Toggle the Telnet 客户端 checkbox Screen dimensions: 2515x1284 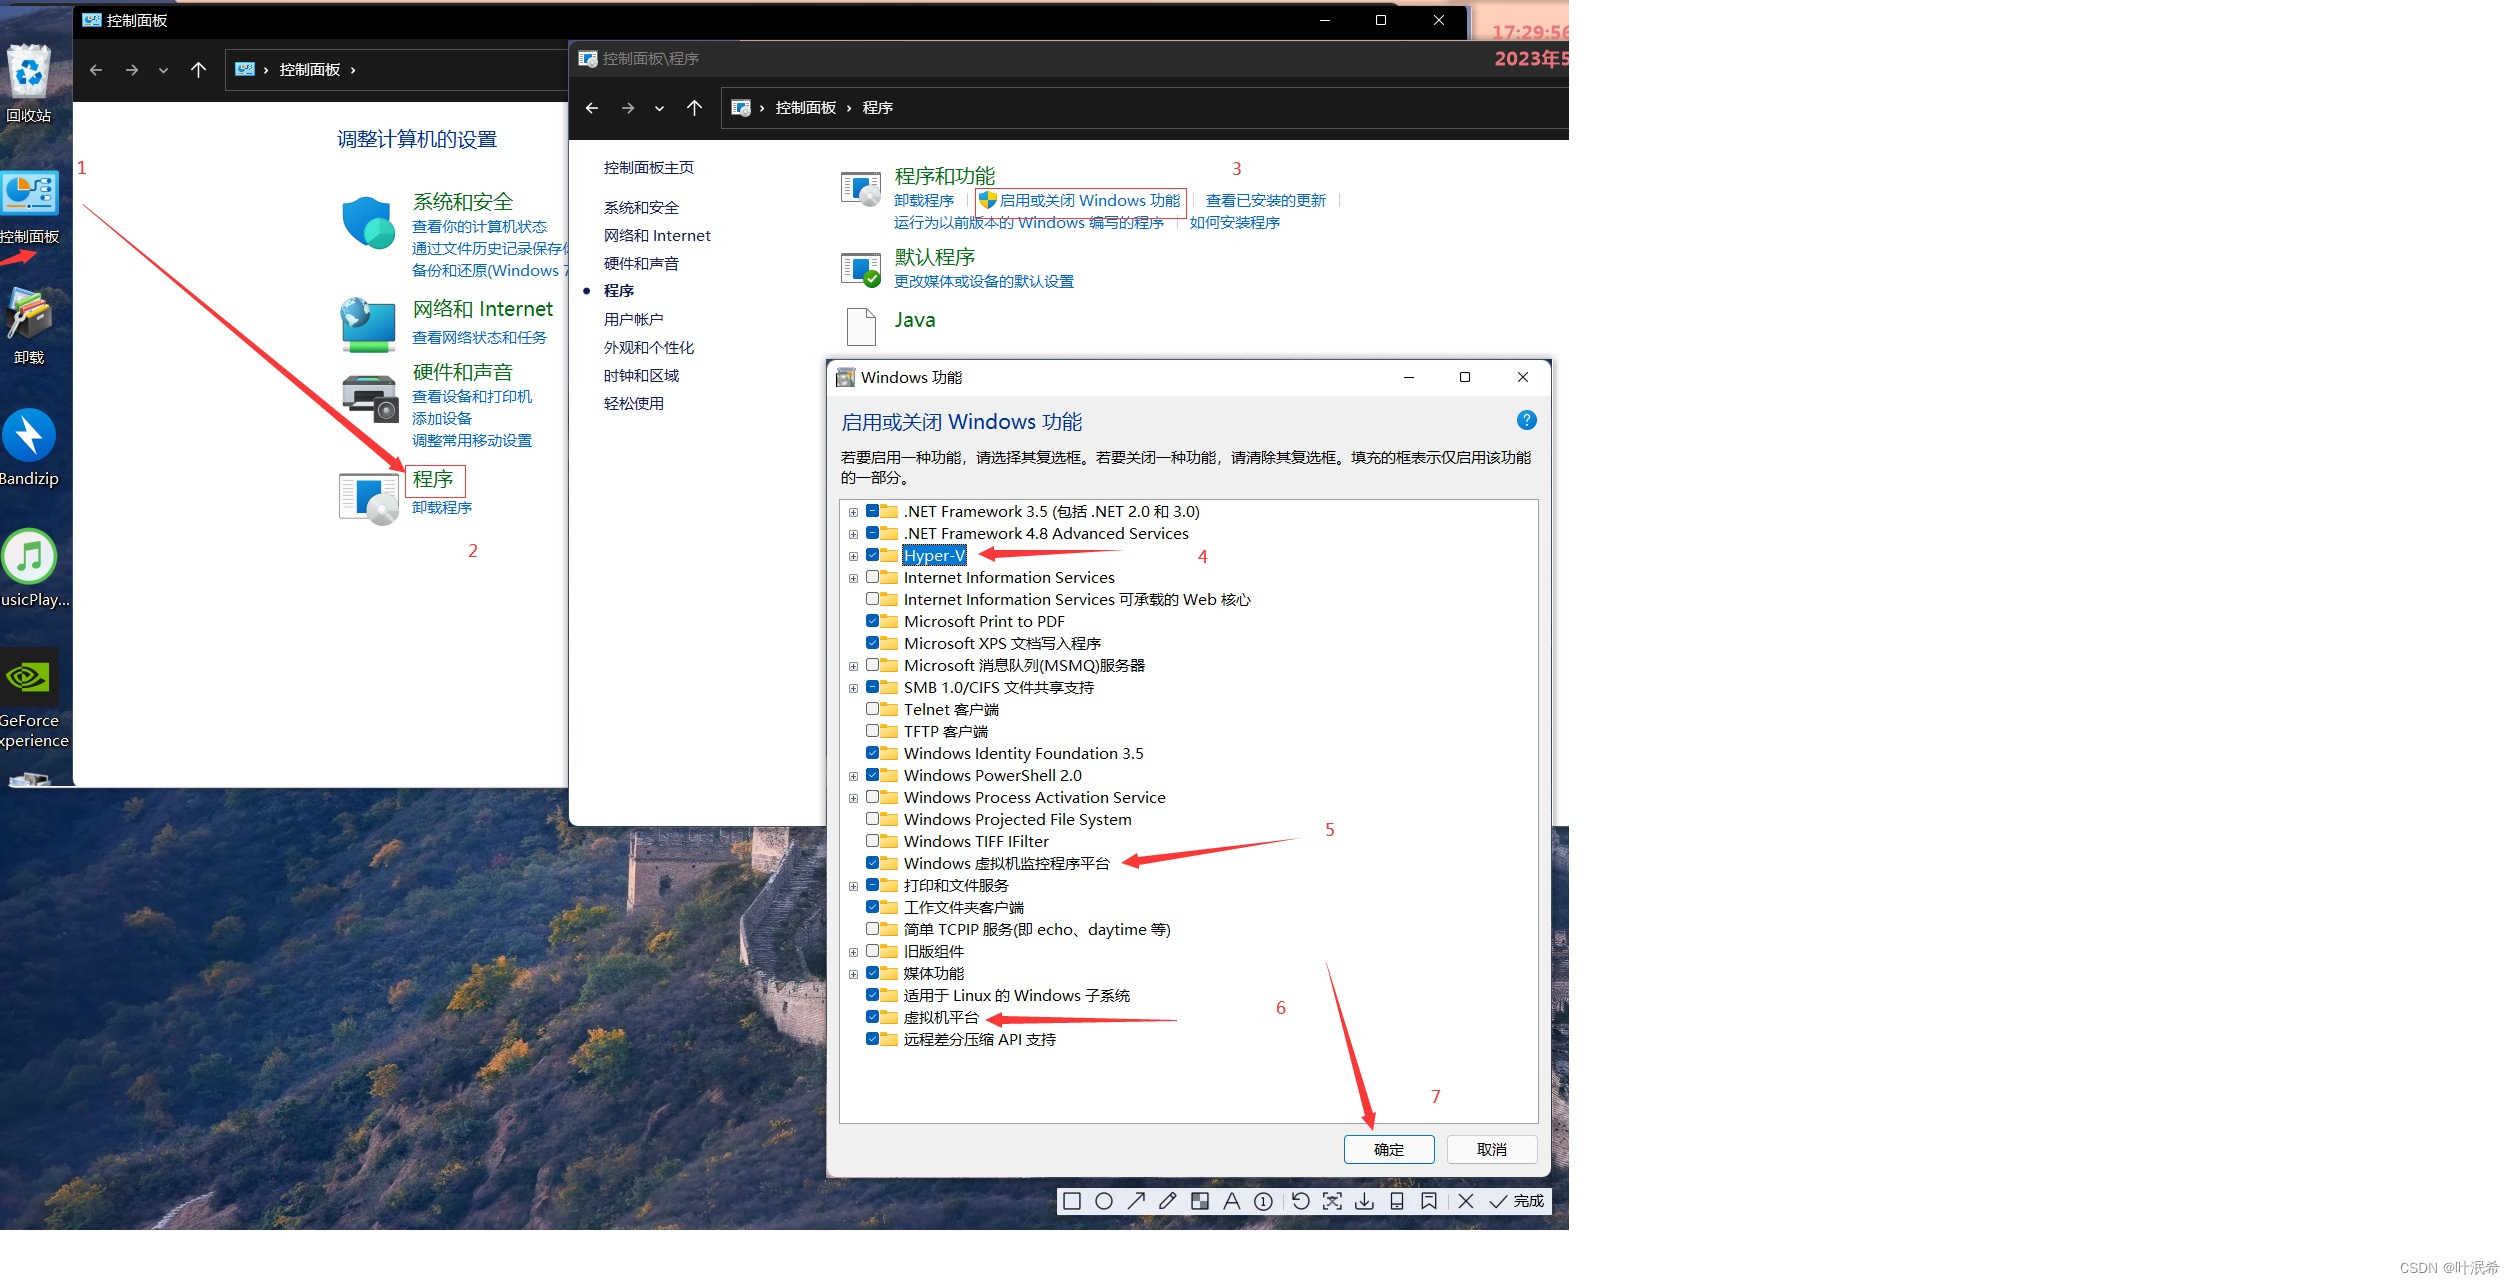point(873,709)
